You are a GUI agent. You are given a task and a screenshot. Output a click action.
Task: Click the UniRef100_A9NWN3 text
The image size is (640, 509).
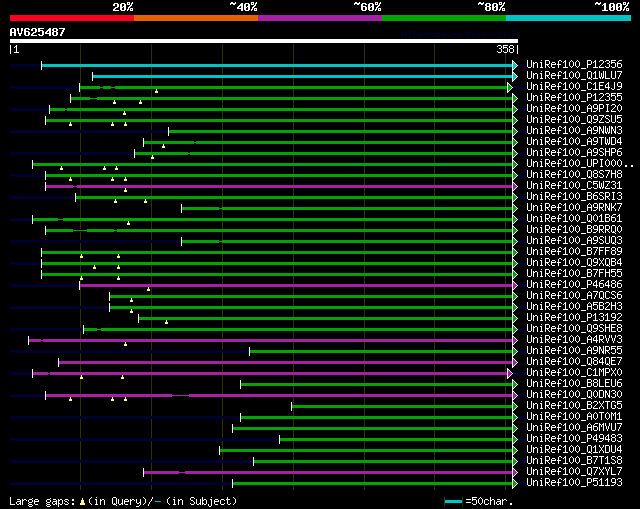click(x=574, y=131)
